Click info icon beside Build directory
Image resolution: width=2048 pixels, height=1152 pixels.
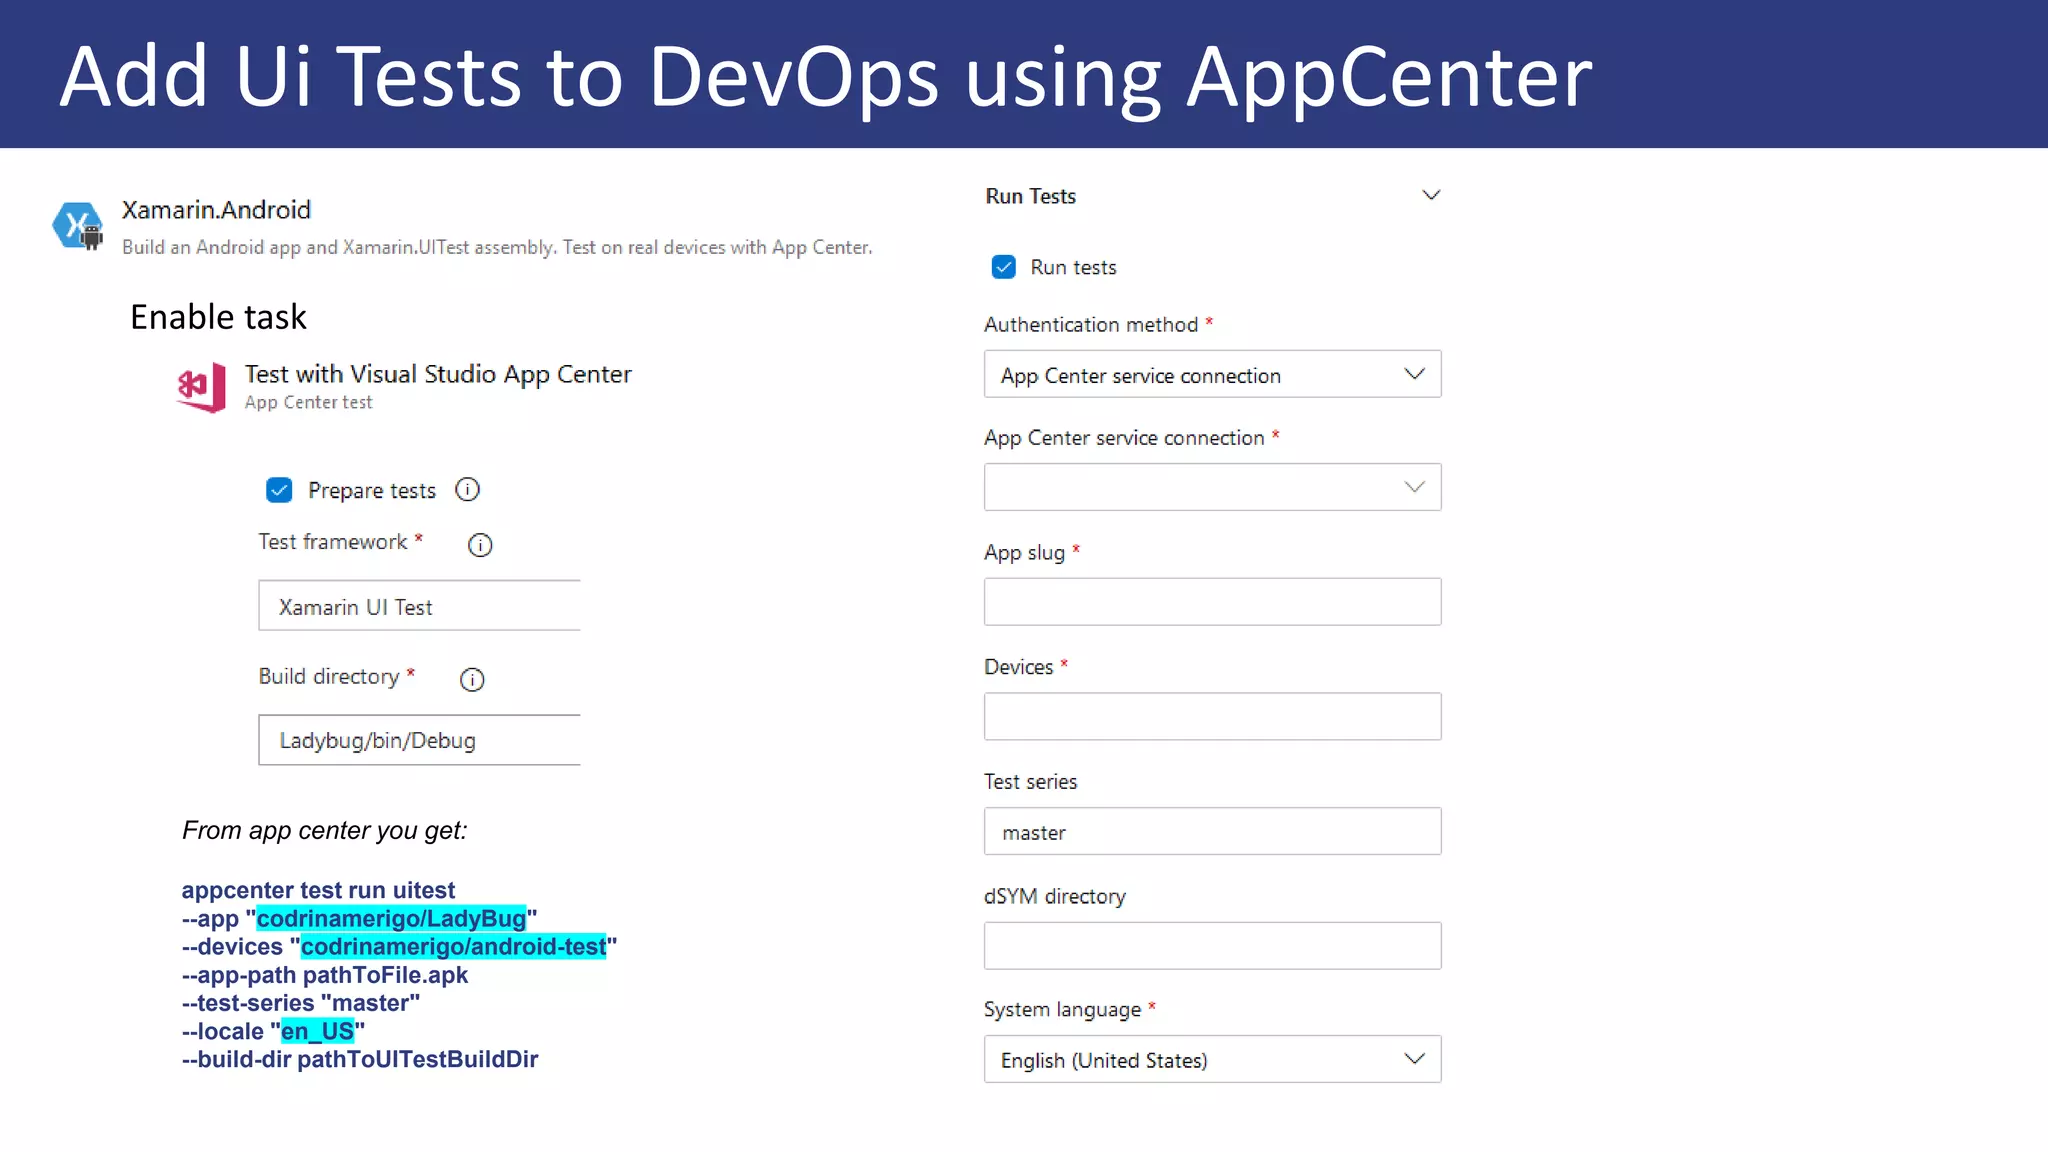click(472, 680)
